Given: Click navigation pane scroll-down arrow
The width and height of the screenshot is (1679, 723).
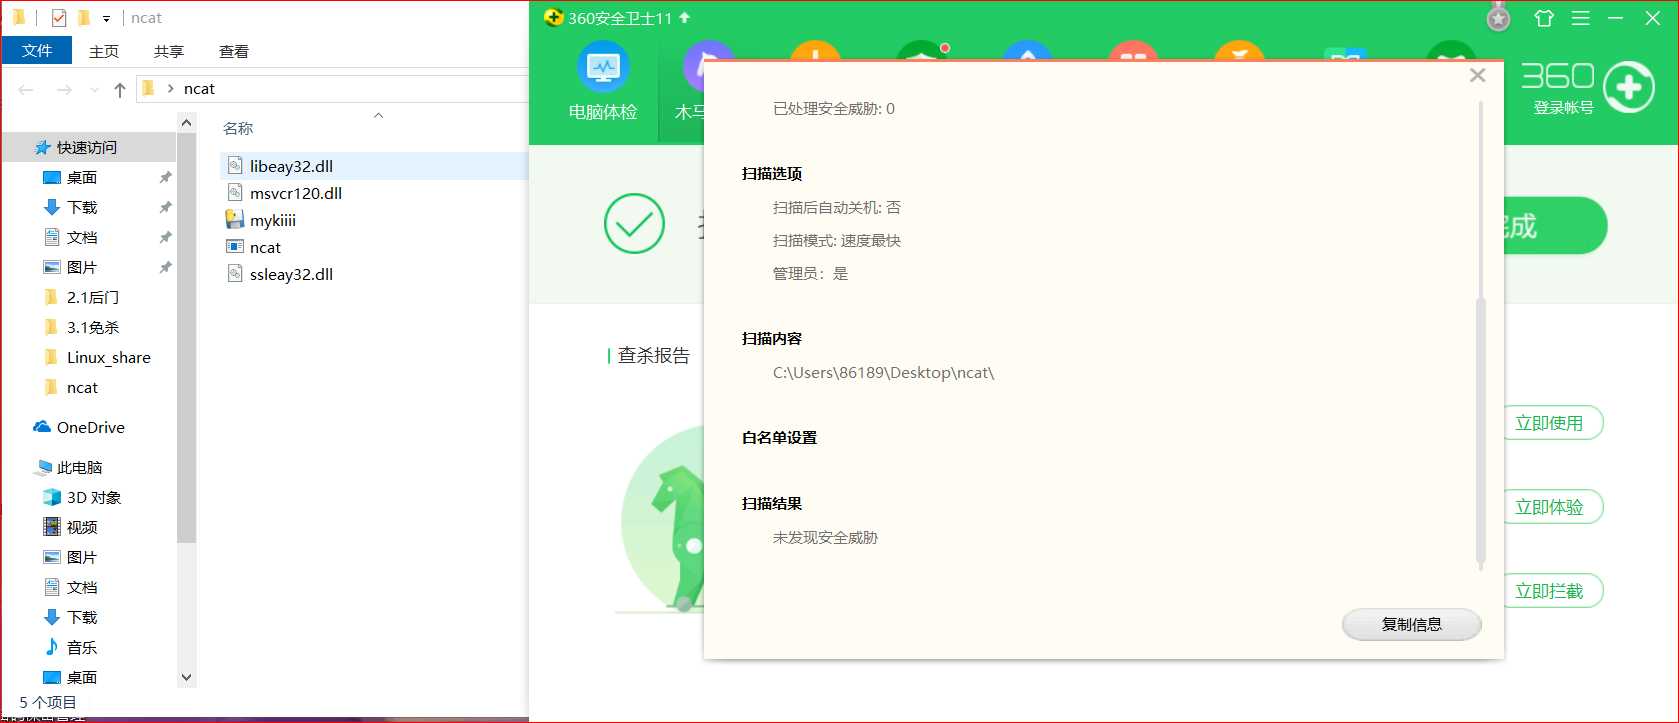Looking at the screenshot, I should tap(186, 677).
